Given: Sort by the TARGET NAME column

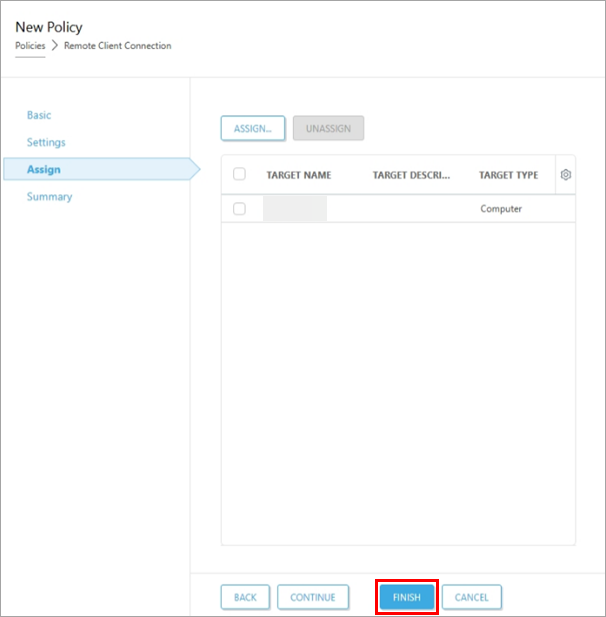Looking at the screenshot, I should pos(298,175).
